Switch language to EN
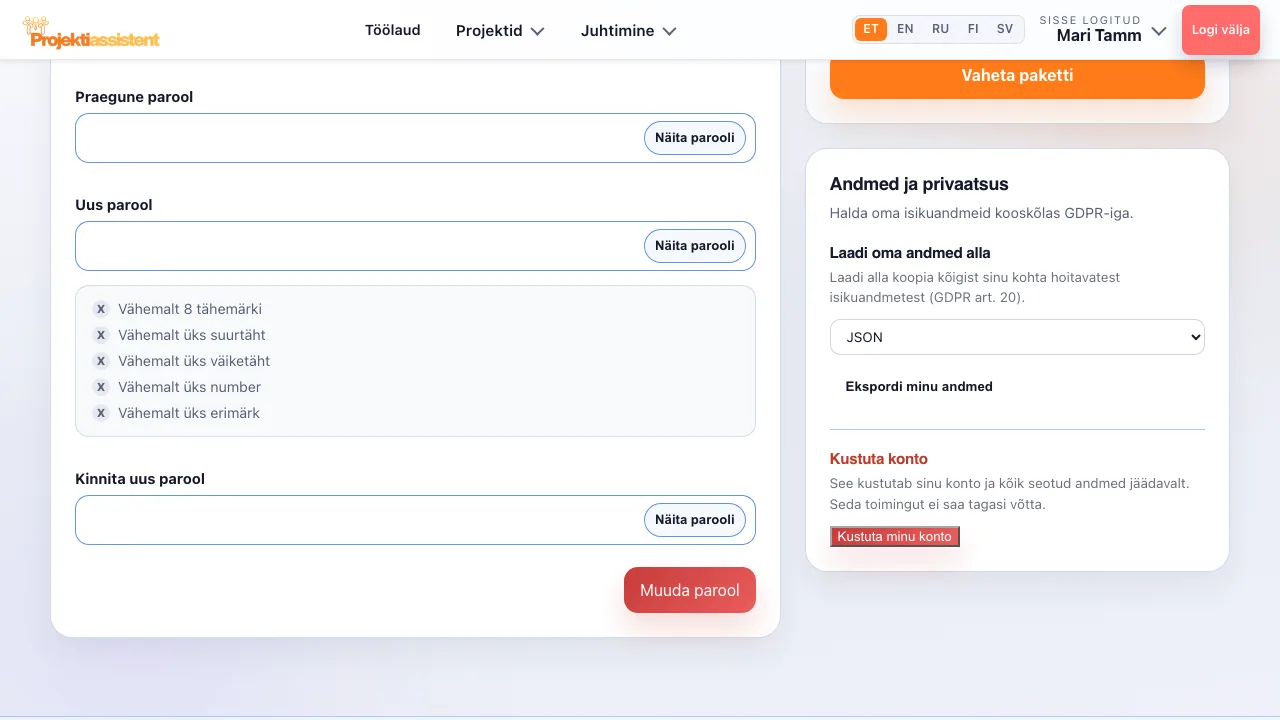1280x720 pixels. pyautogui.click(x=905, y=29)
